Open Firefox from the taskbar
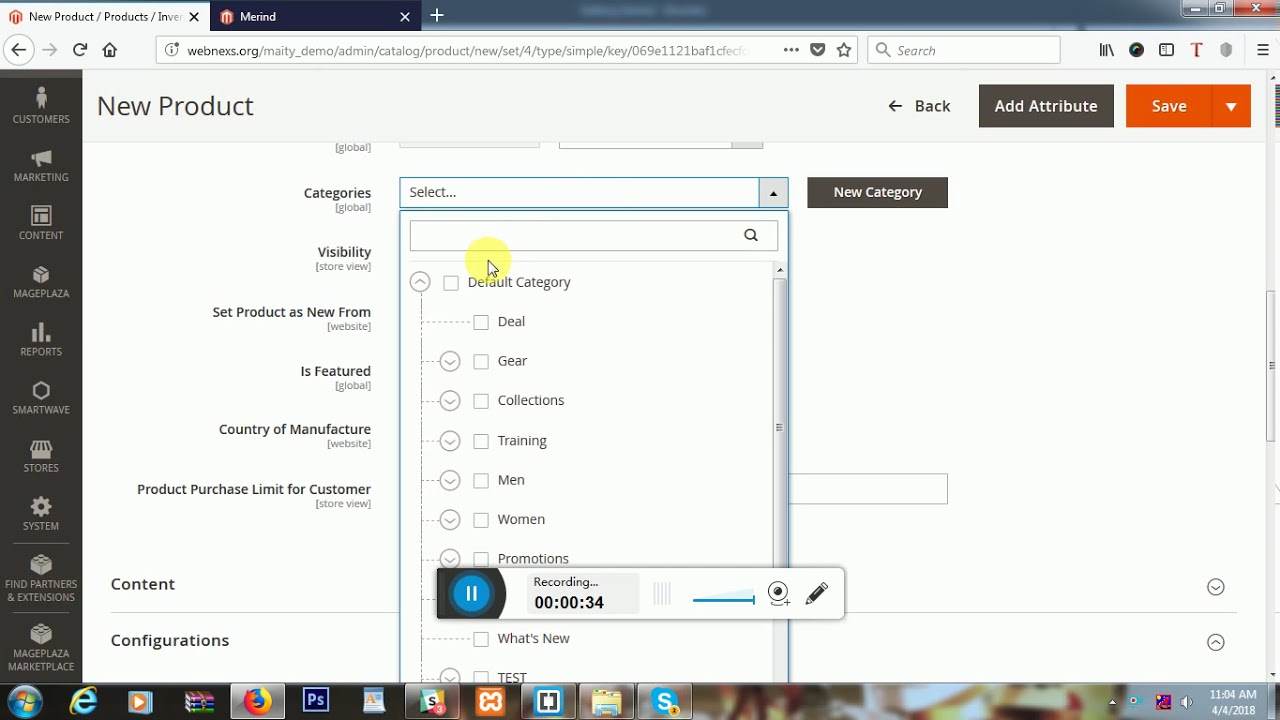Image resolution: width=1280 pixels, height=720 pixels. pyautogui.click(x=257, y=701)
